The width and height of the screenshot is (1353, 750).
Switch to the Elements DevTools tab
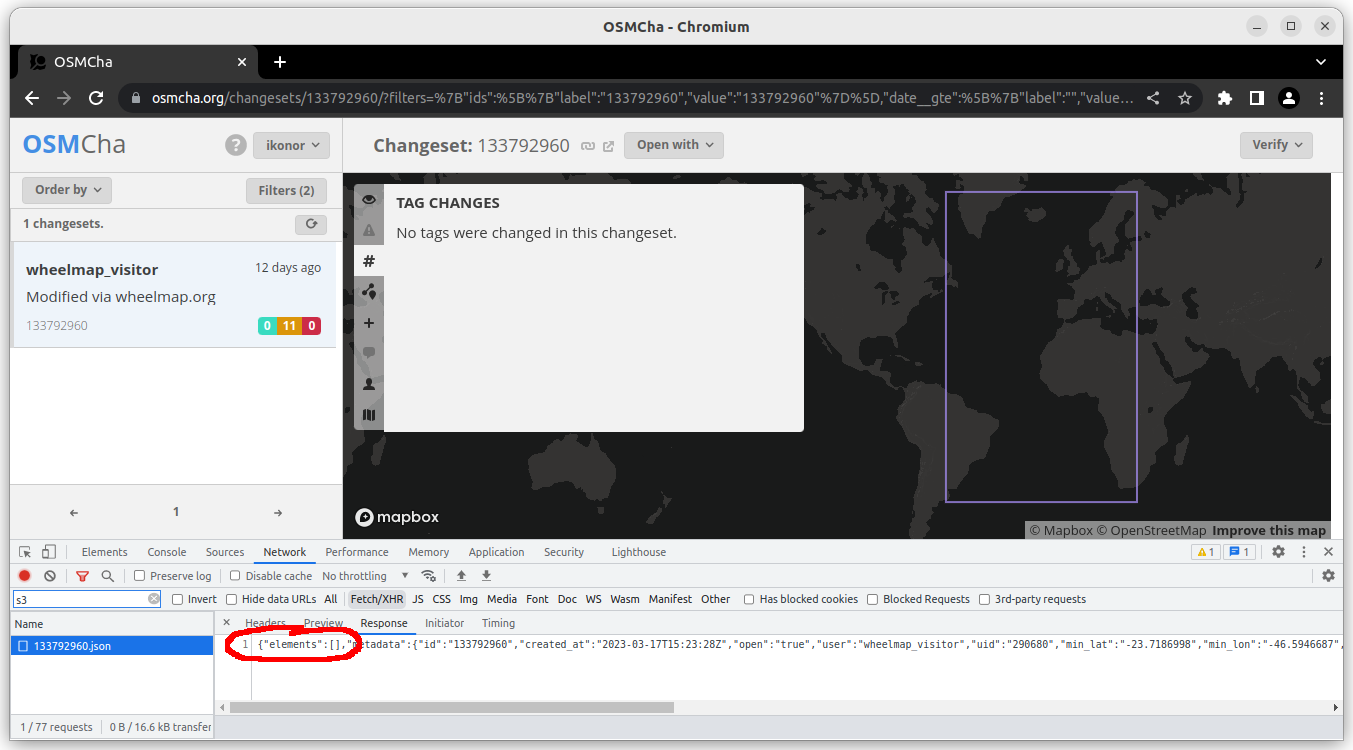point(104,552)
